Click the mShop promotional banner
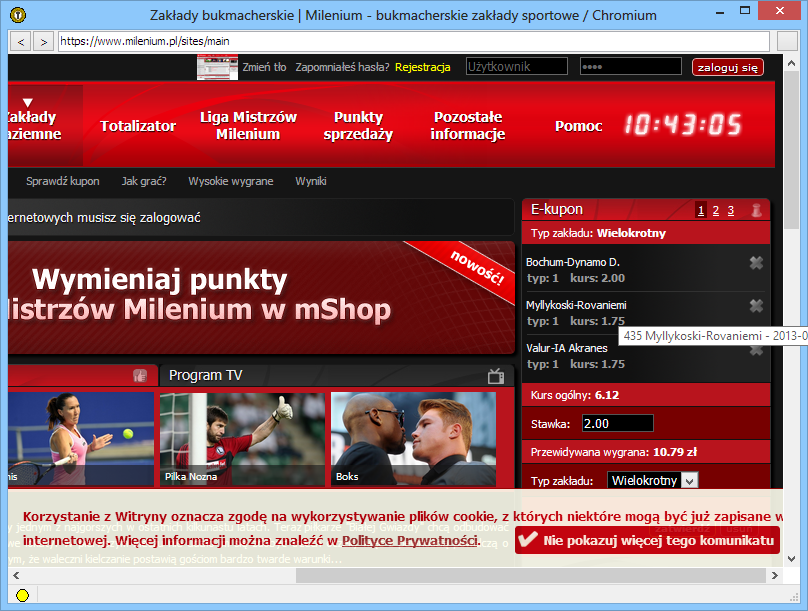Image resolution: width=808 pixels, height=611 pixels. pyautogui.click(x=261, y=297)
